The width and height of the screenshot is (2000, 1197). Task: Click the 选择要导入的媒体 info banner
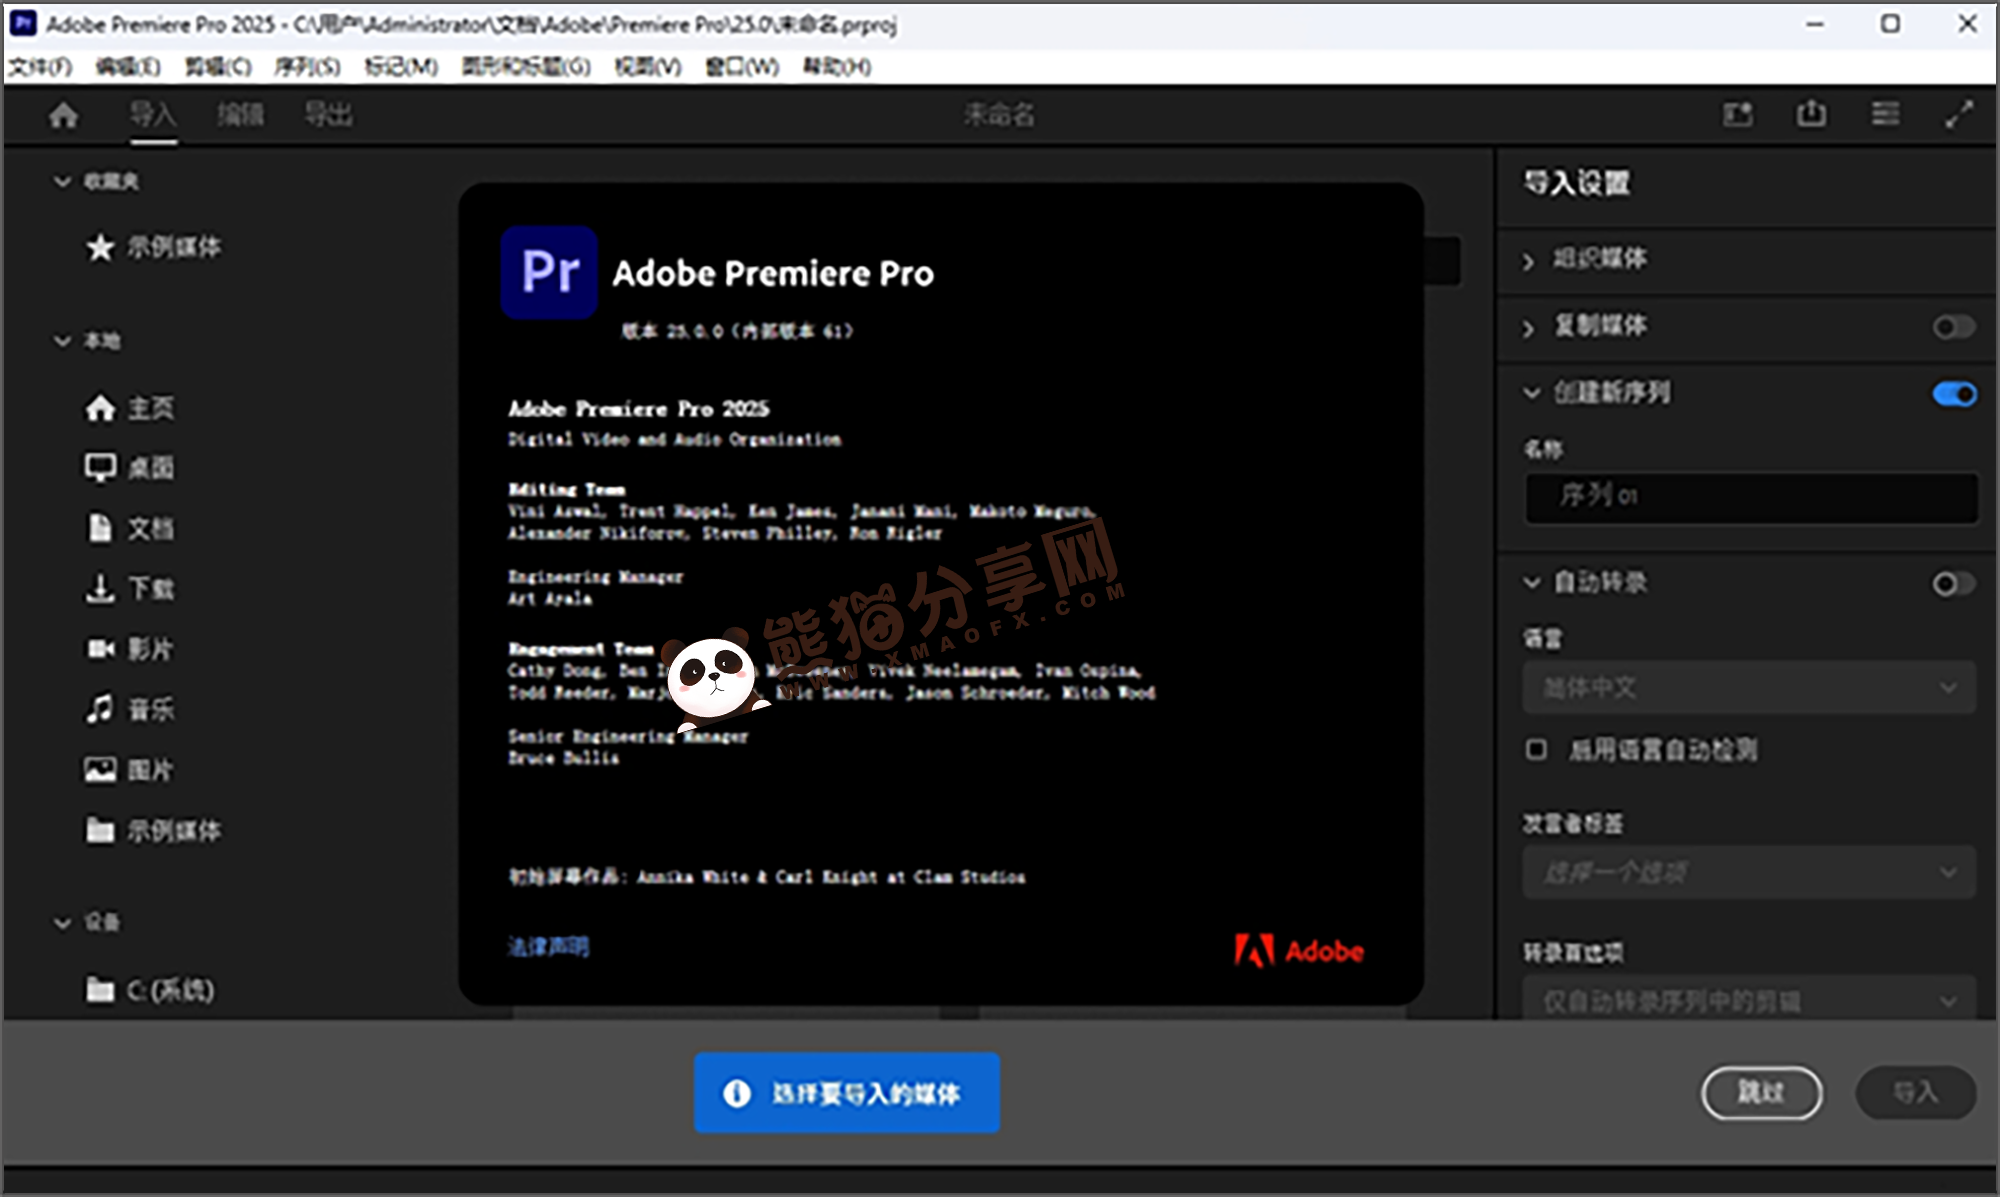(x=847, y=1093)
